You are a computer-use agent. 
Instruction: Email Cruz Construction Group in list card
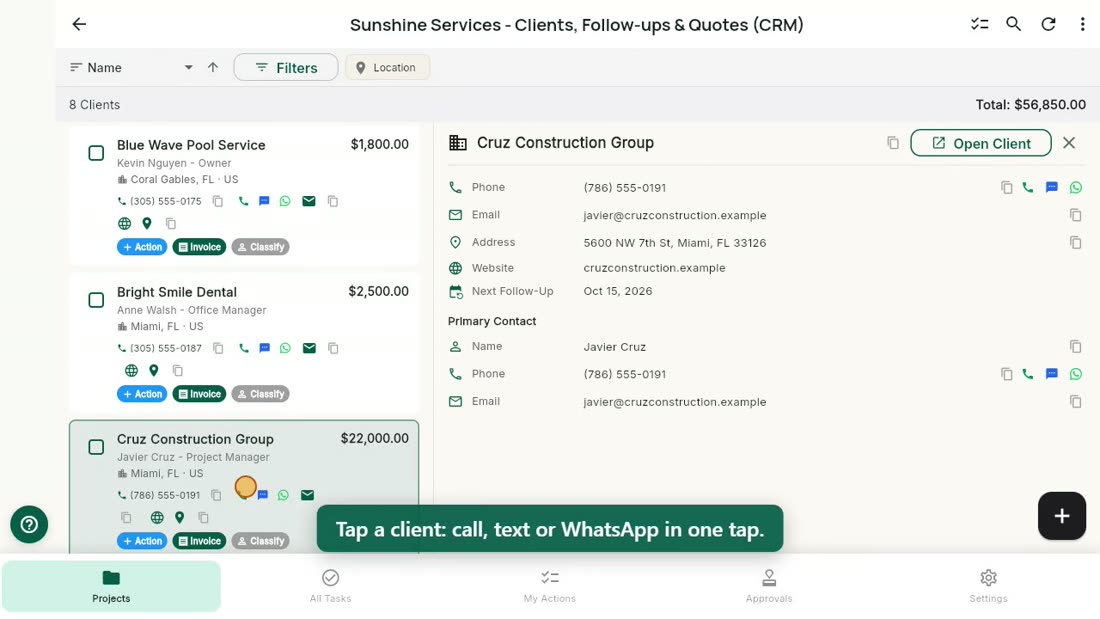point(307,495)
